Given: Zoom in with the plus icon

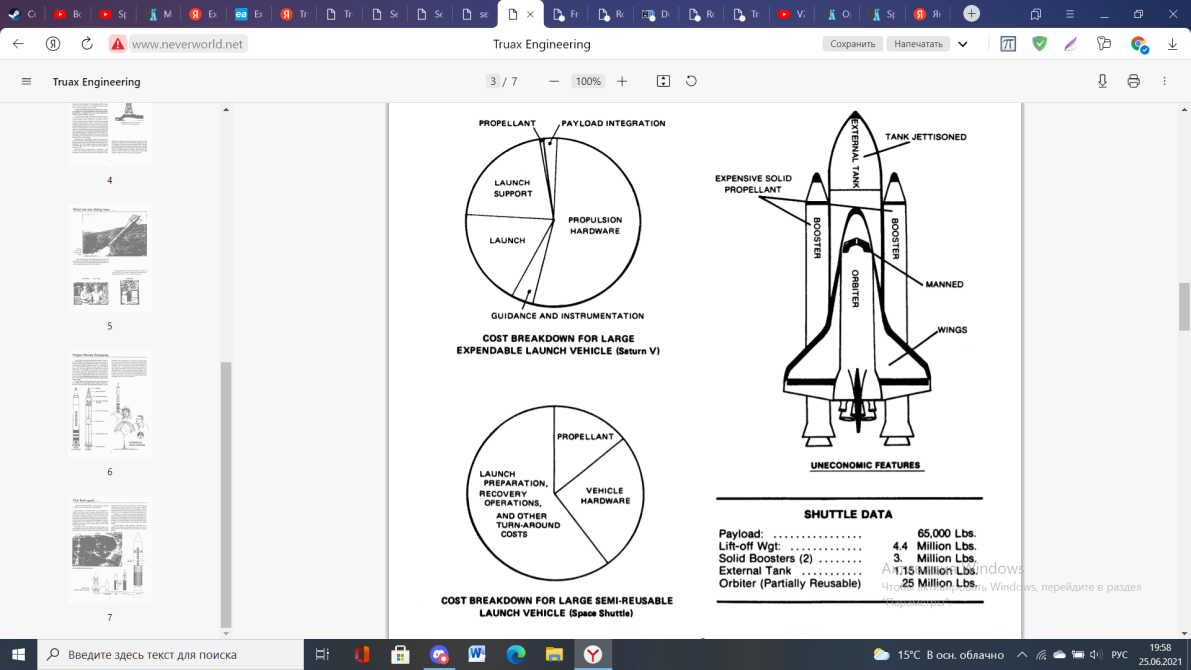Looking at the screenshot, I should click(622, 81).
